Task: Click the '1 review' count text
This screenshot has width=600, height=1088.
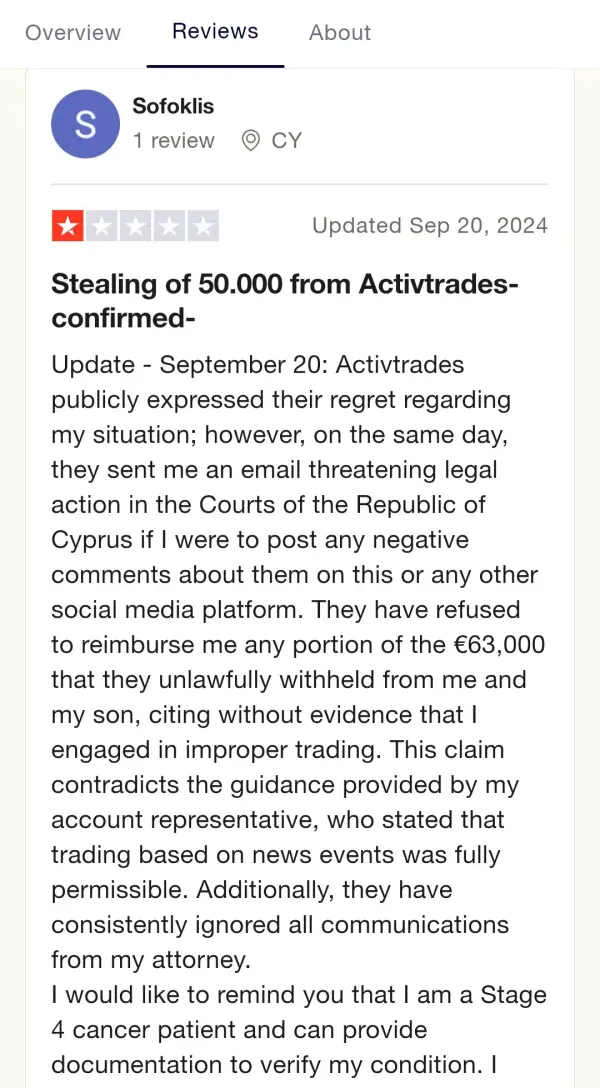Action: pyautogui.click(x=173, y=141)
